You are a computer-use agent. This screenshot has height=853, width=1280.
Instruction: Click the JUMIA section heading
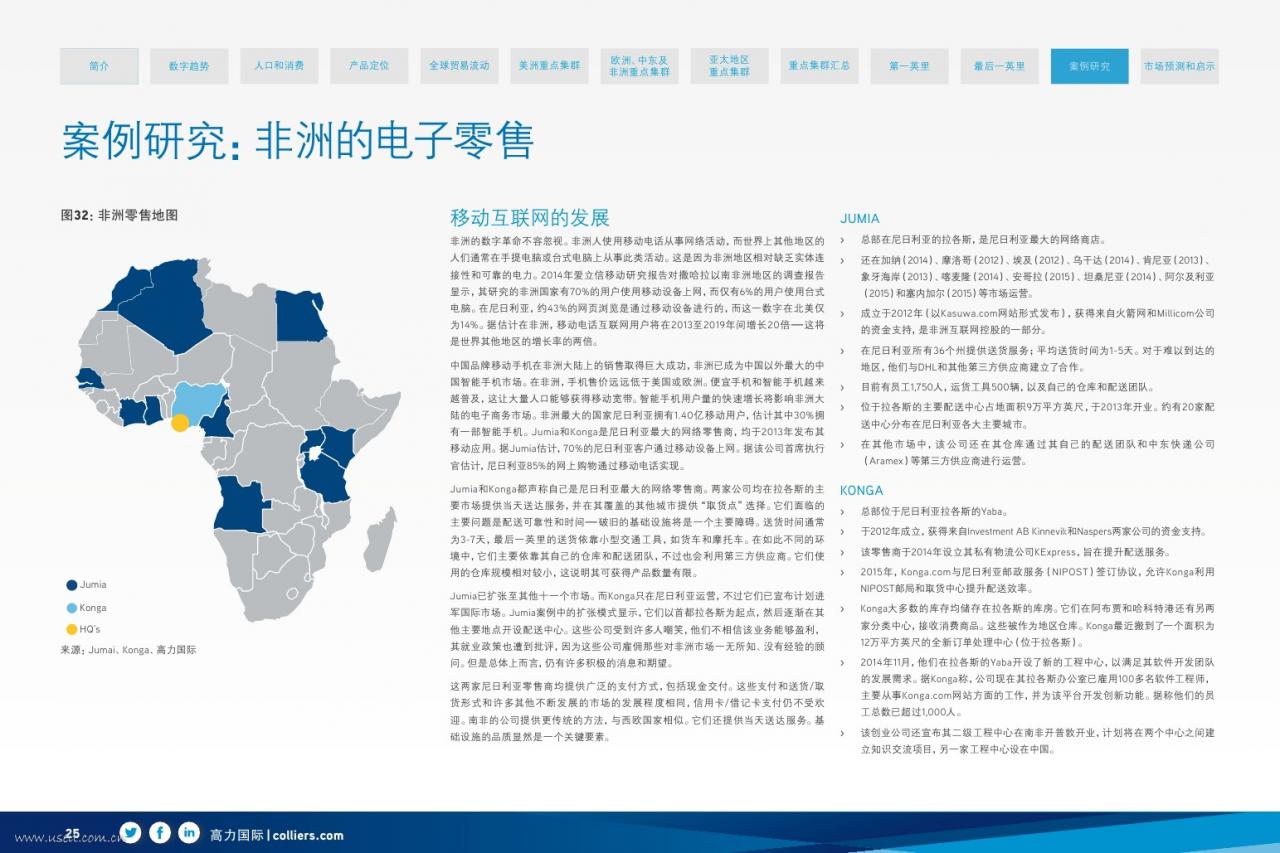[x=860, y=219]
